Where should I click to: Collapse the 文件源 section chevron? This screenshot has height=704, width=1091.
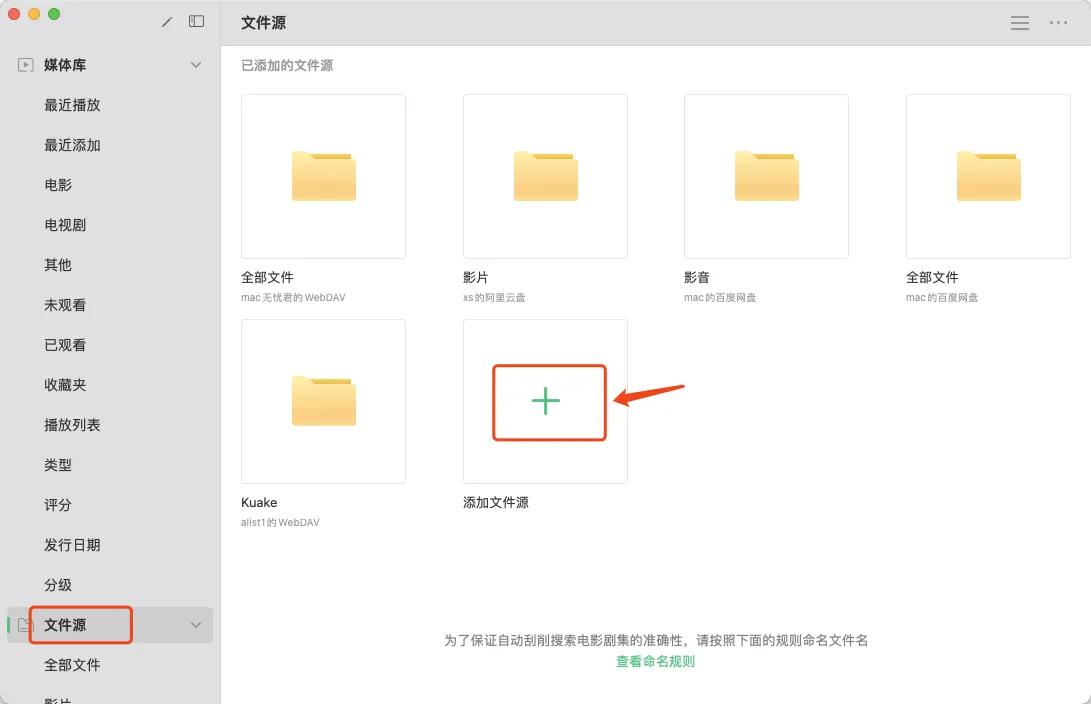pos(196,625)
